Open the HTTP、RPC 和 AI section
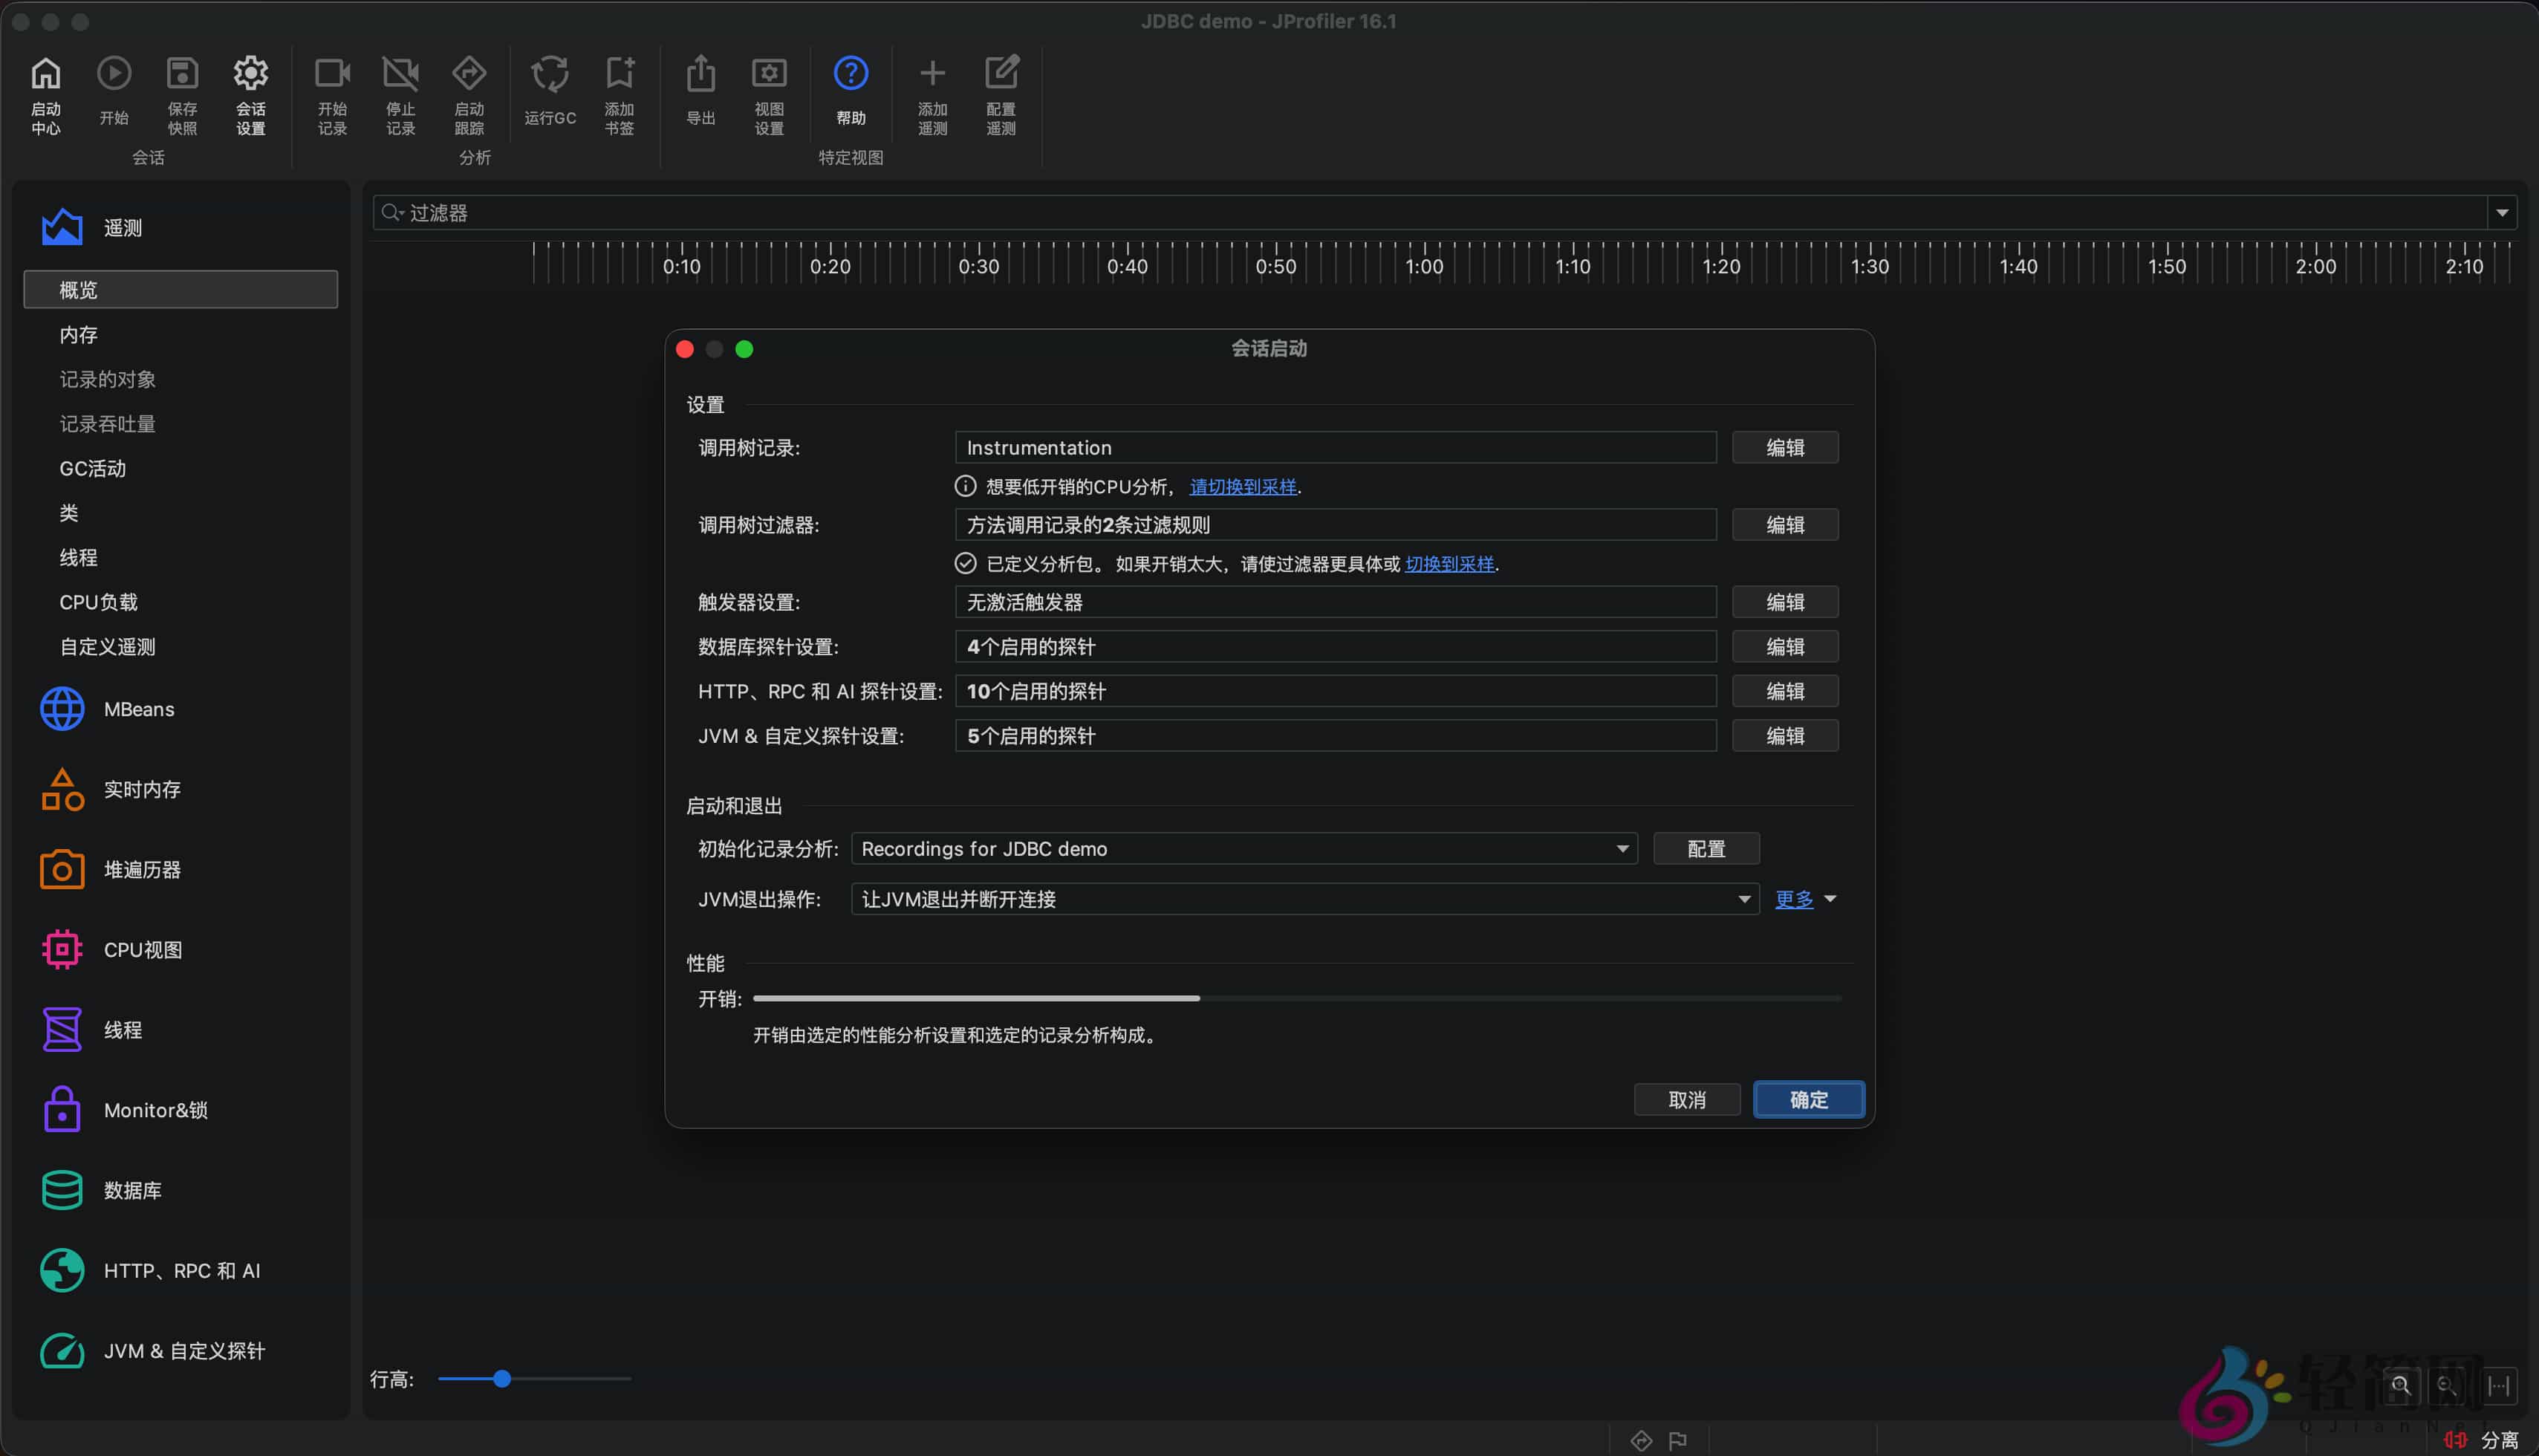Screen dimensions: 2539x1456 point(181,1270)
